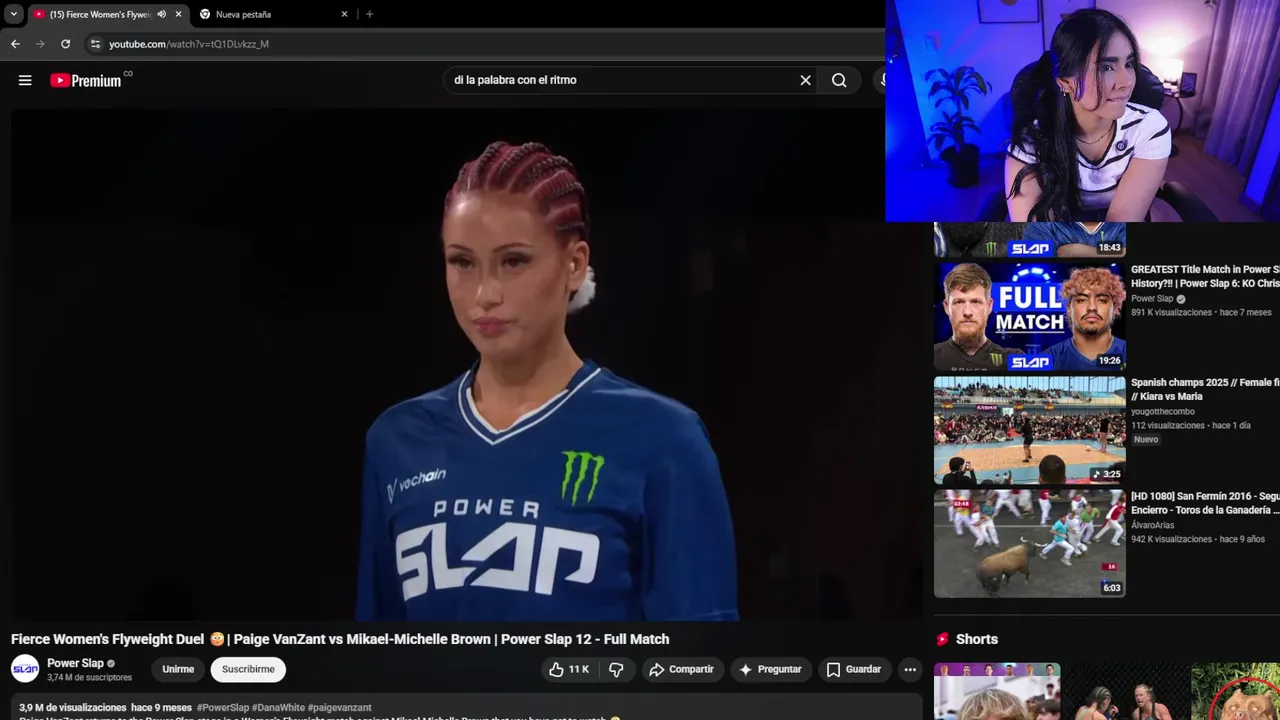Open the tab search dropdown arrow
Viewport: 1280px width, 720px height.
(x=13, y=14)
